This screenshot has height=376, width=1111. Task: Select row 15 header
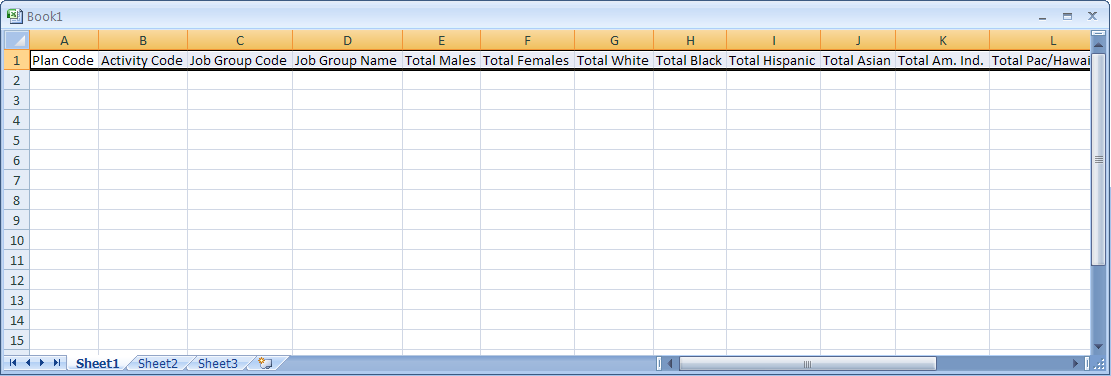coord(16,341)
